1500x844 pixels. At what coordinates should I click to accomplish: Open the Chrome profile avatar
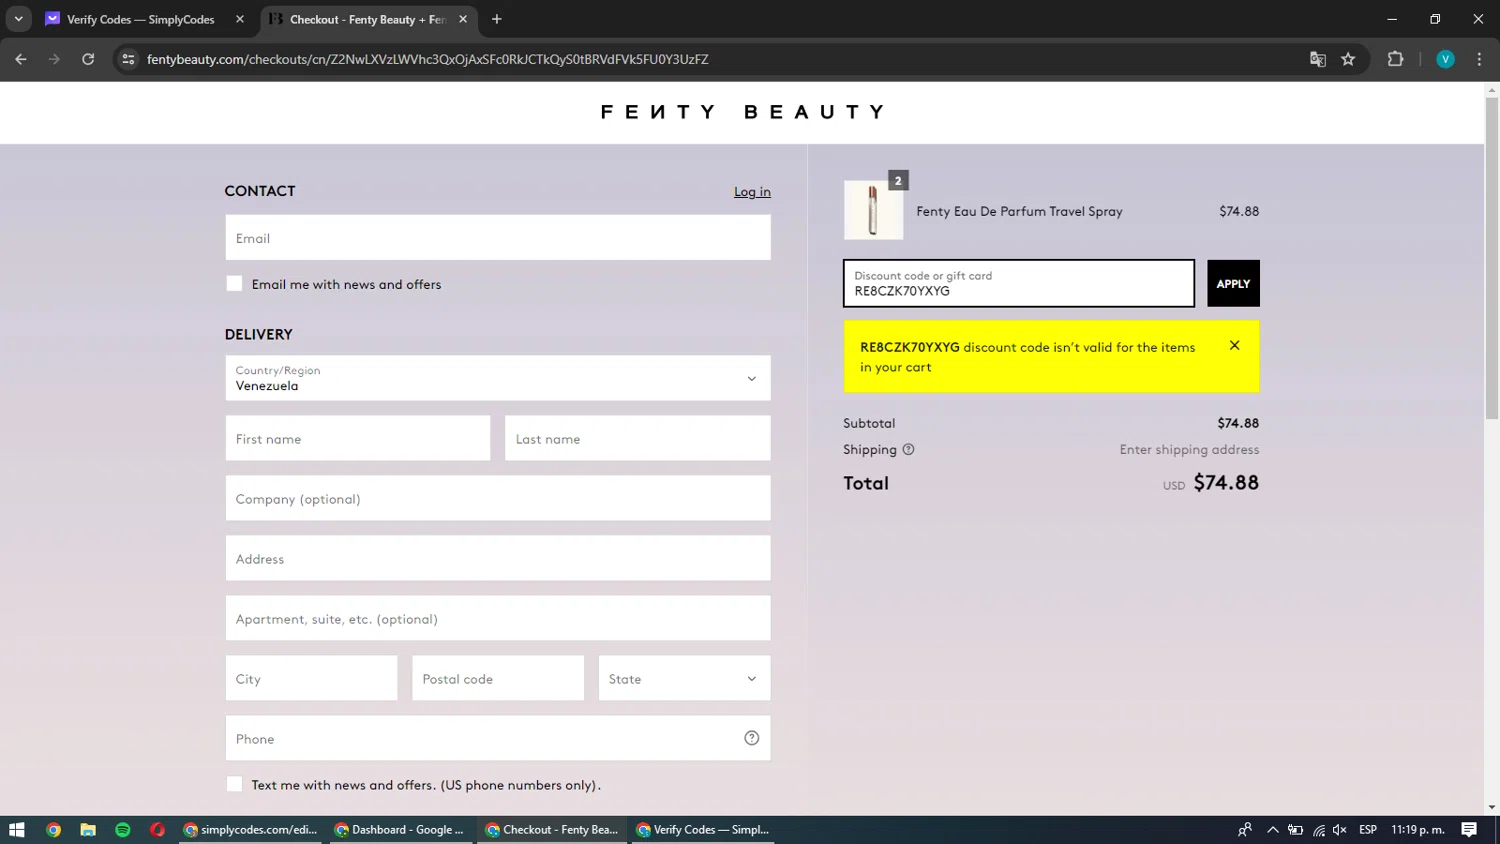click(x=1445, y=59)
